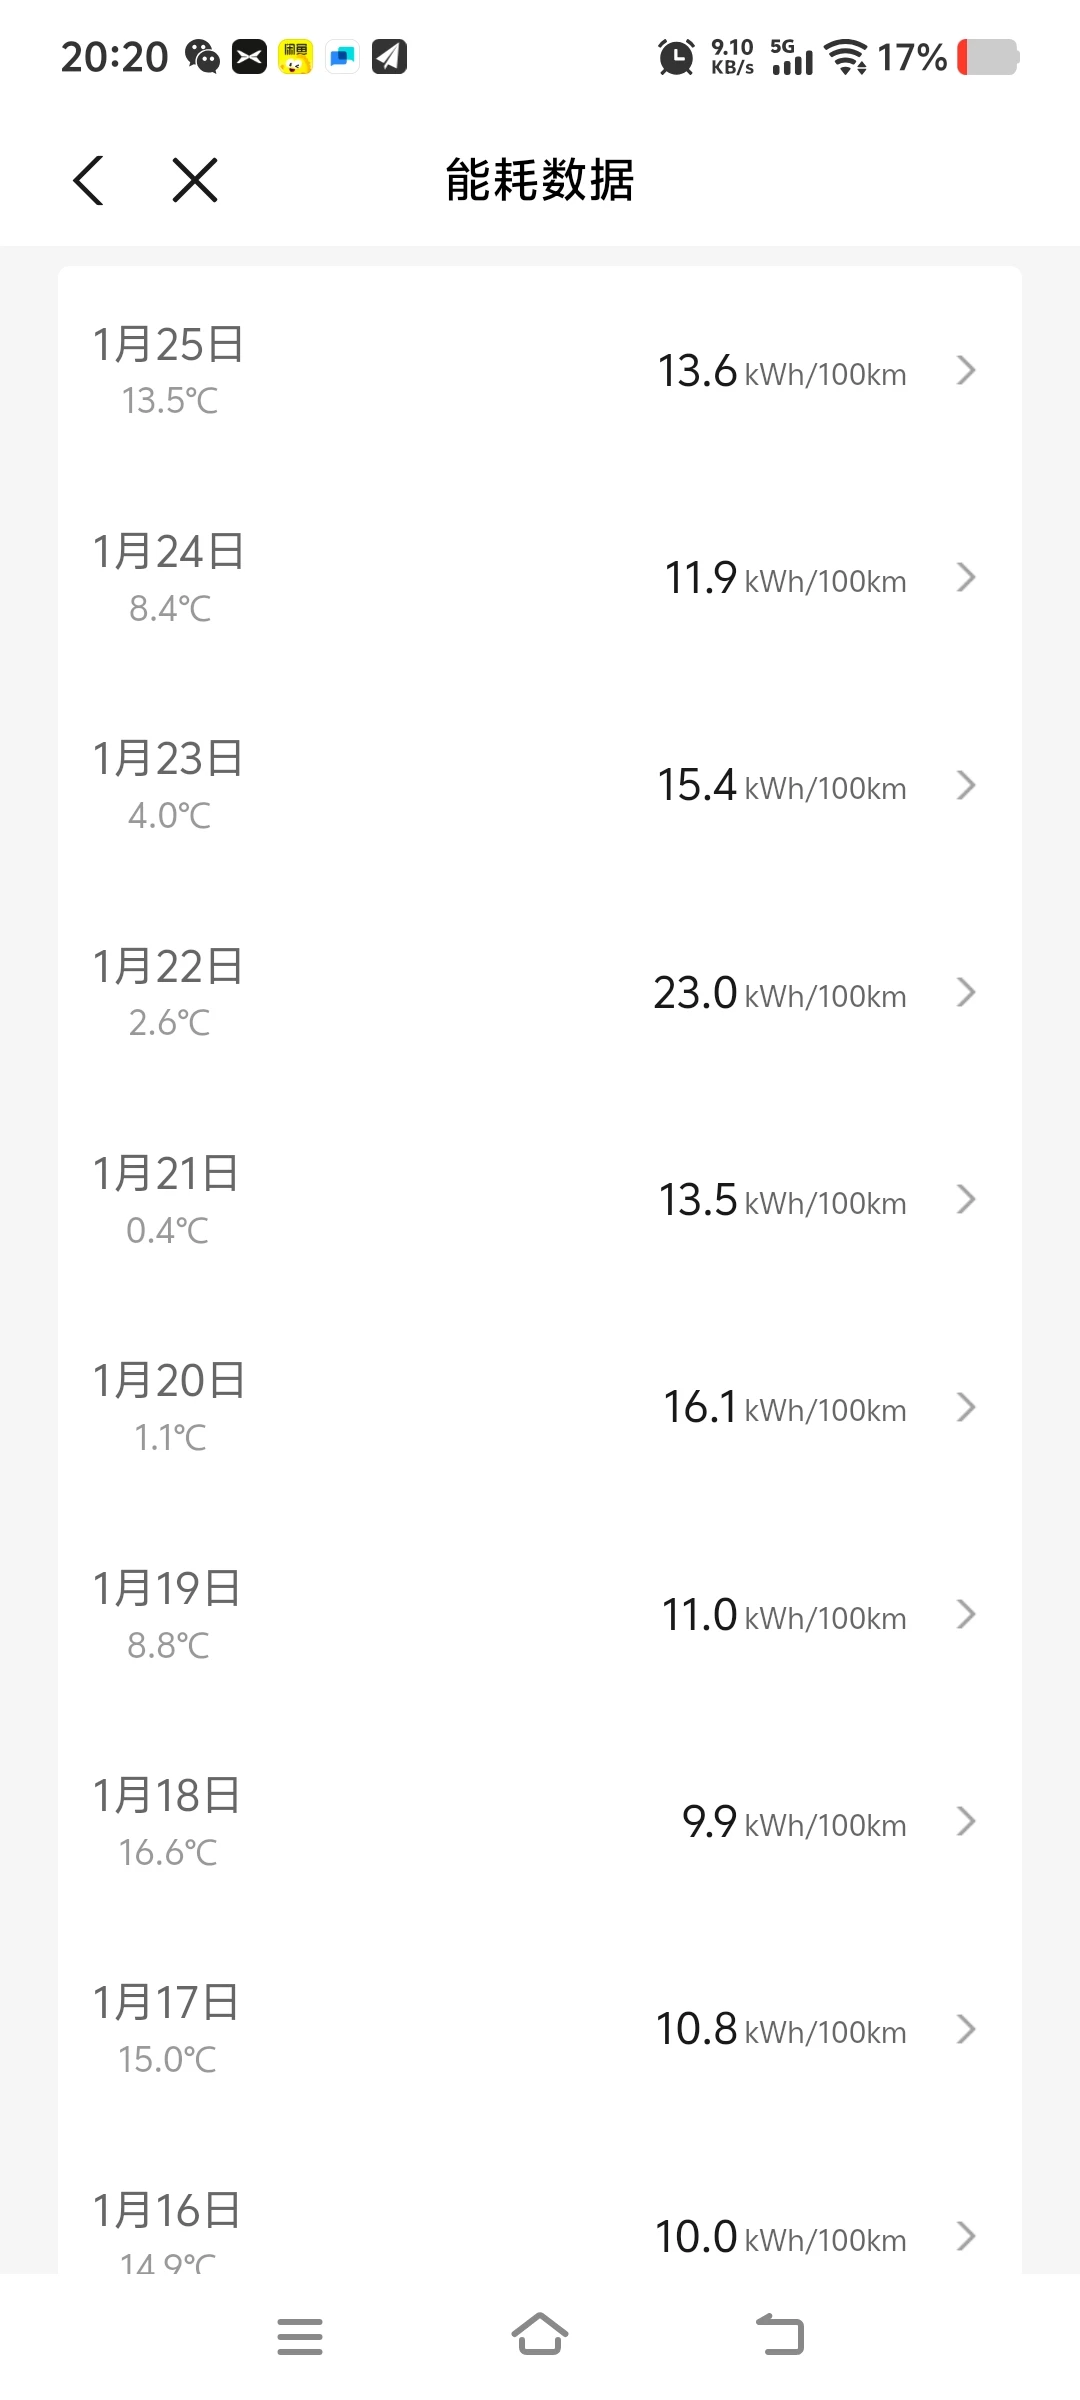Tap the paper plane notification icon

(x=389, y=57)
